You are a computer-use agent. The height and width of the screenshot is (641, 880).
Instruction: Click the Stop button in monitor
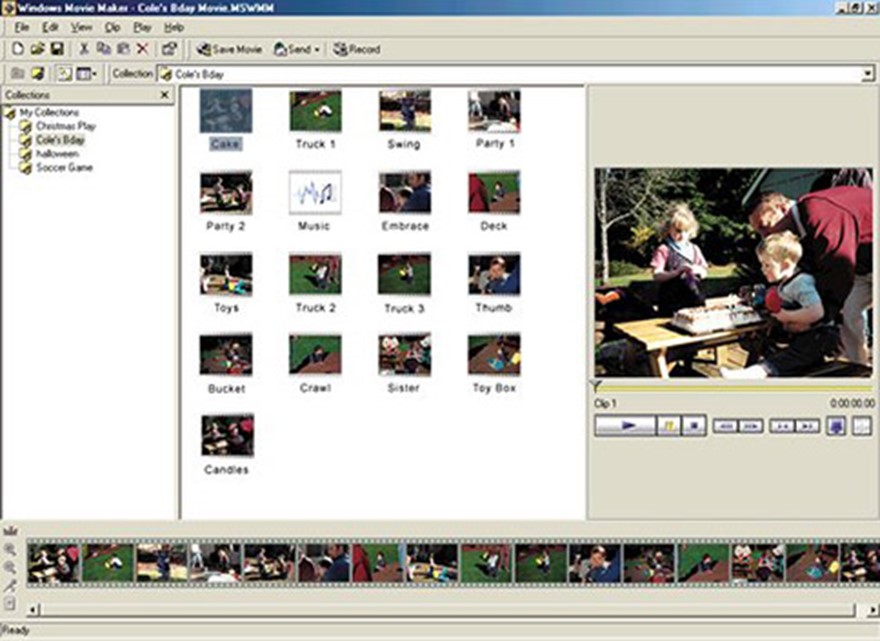(x=694, y=426)
